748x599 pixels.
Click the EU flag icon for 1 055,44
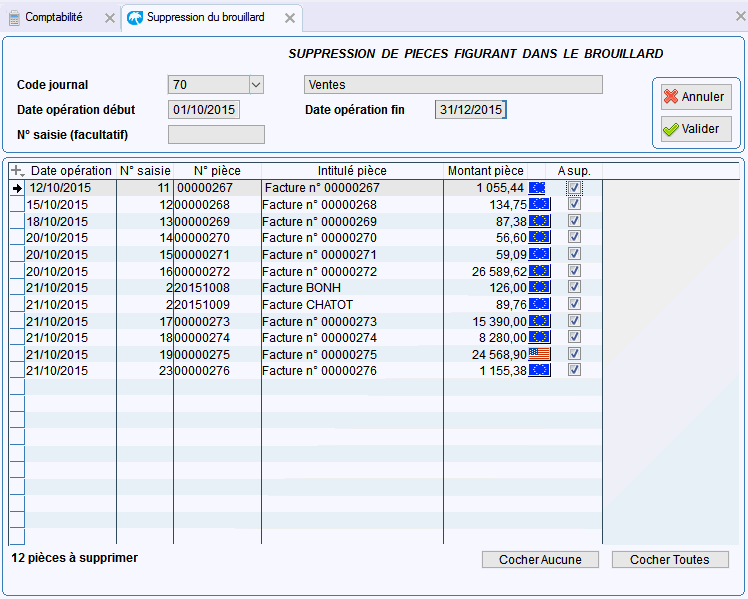[x=537, y=188]
